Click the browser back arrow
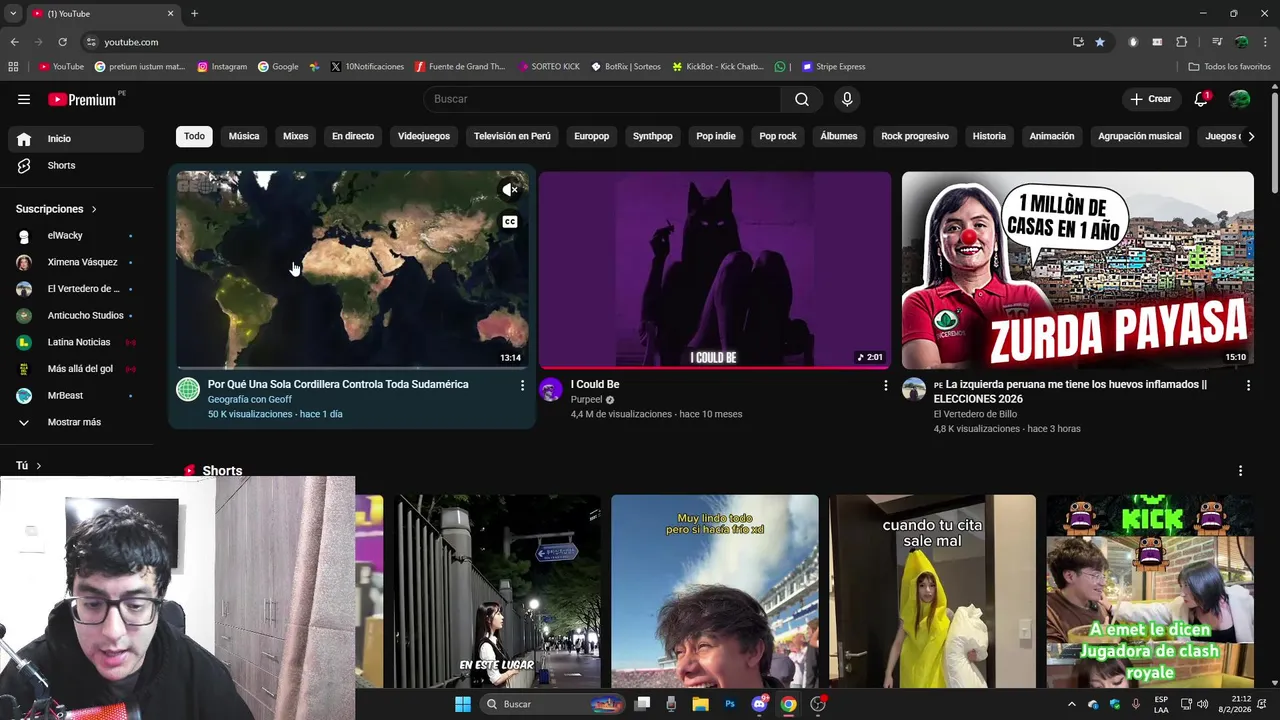 click(x=14, y=42)
